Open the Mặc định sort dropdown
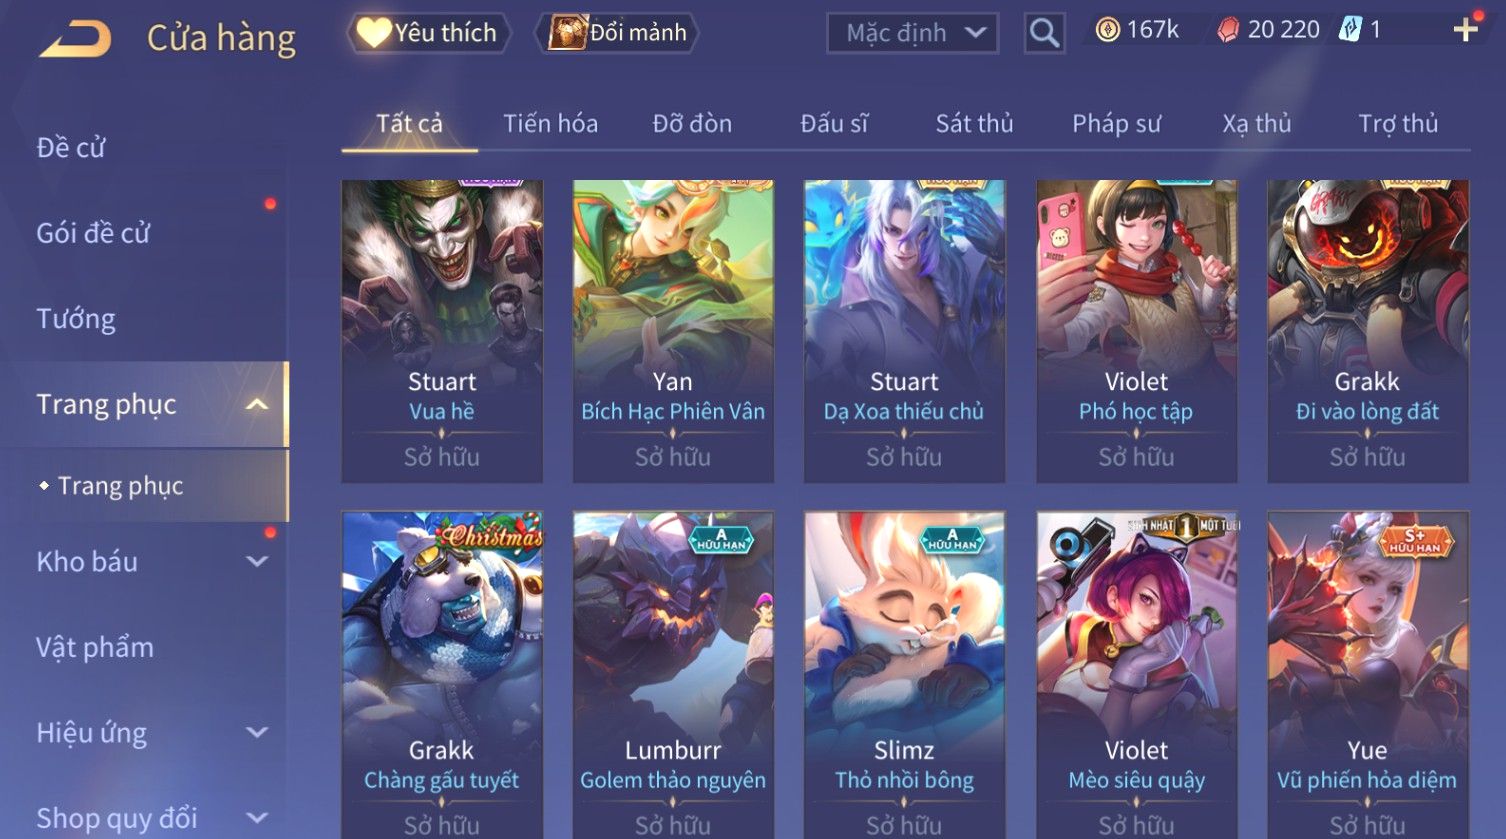Image resolution: width=1506 pixels, height=839 pixels. coord(913,33)
